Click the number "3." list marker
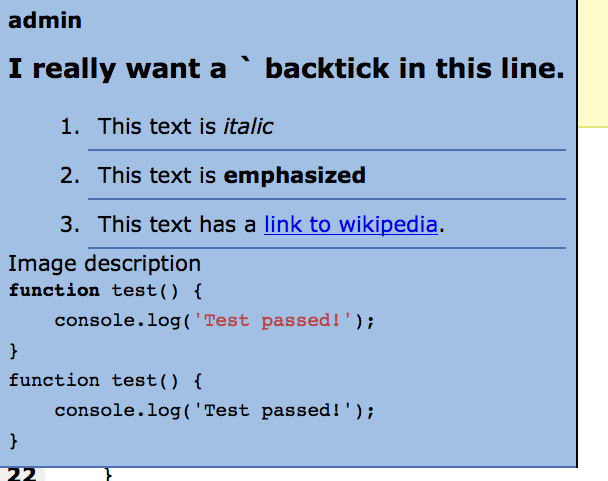 [69, 224]
